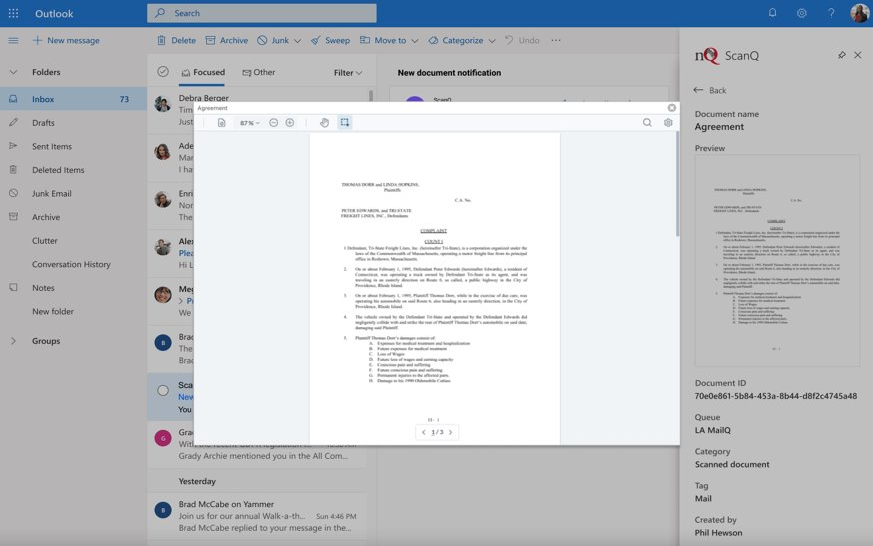873x546 pixels.
Task: Collapse the Folders section
Action: (x=13, y=72)
